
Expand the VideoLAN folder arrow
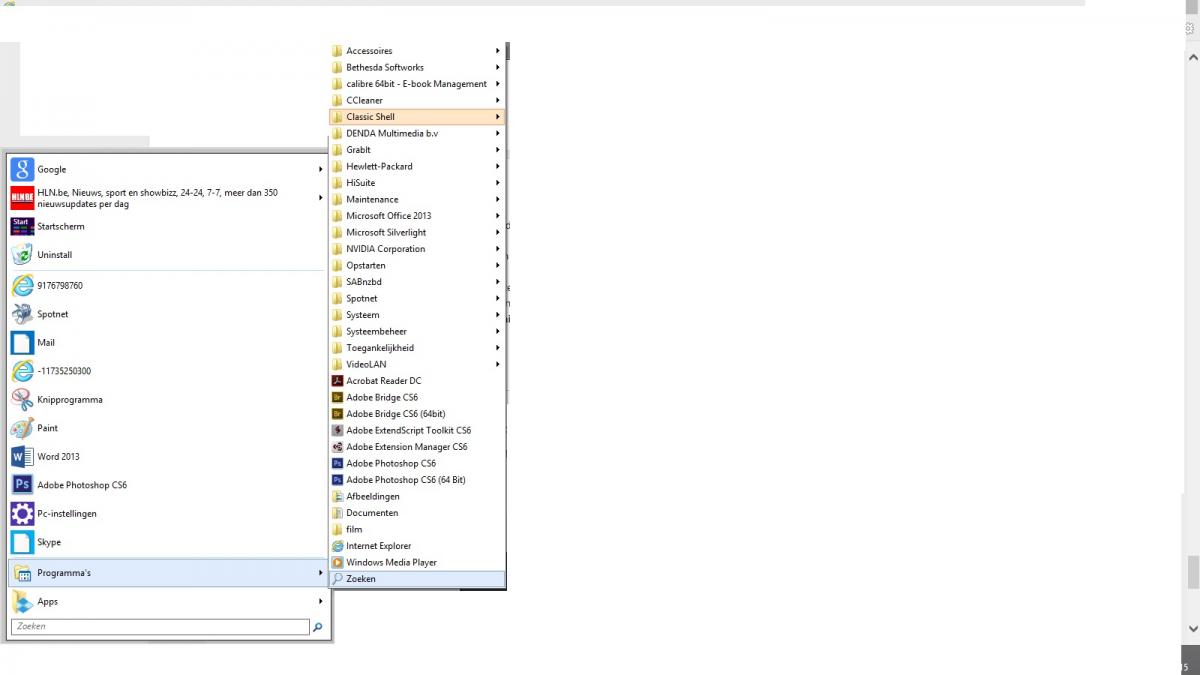pos(497,364)
